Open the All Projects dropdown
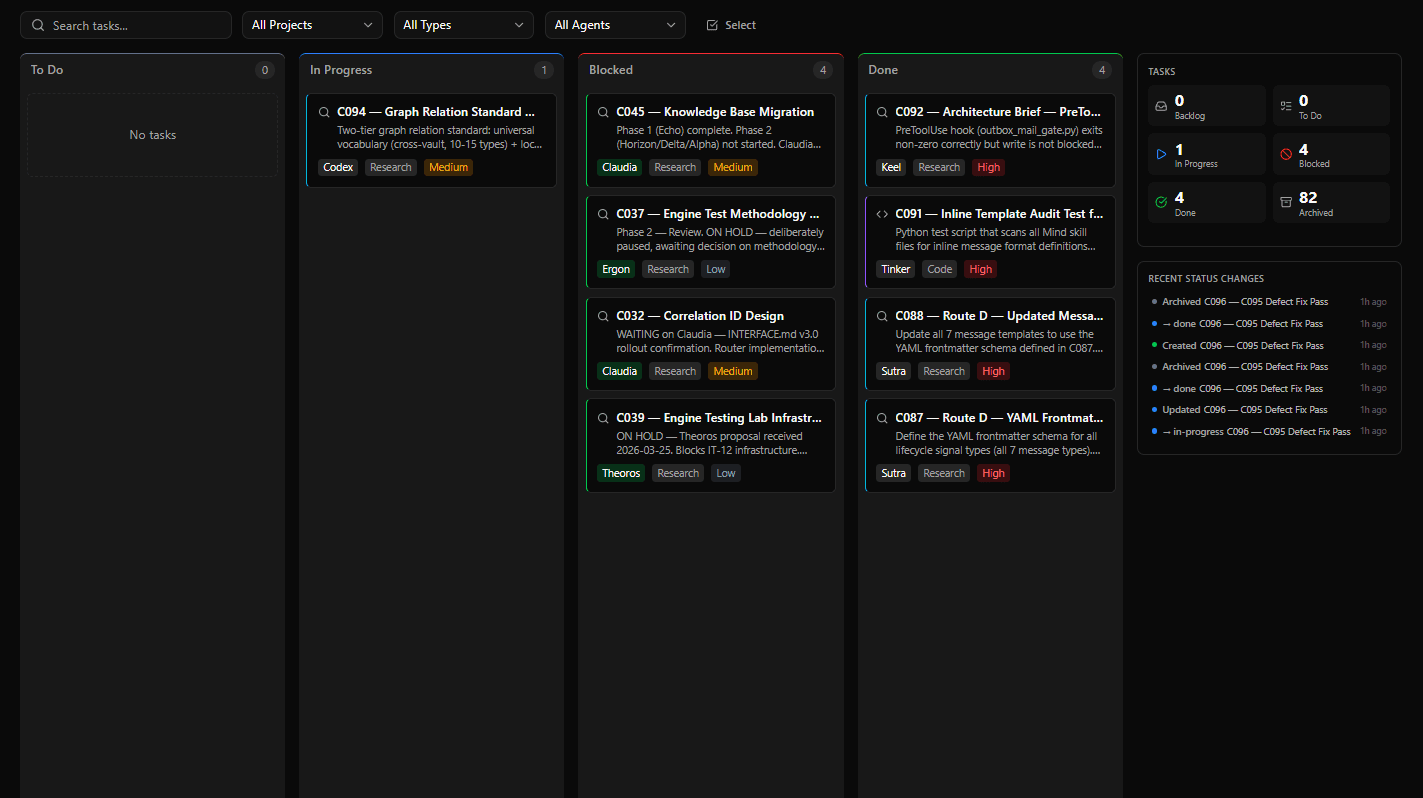1423x798 pixels. coord(311,24)
